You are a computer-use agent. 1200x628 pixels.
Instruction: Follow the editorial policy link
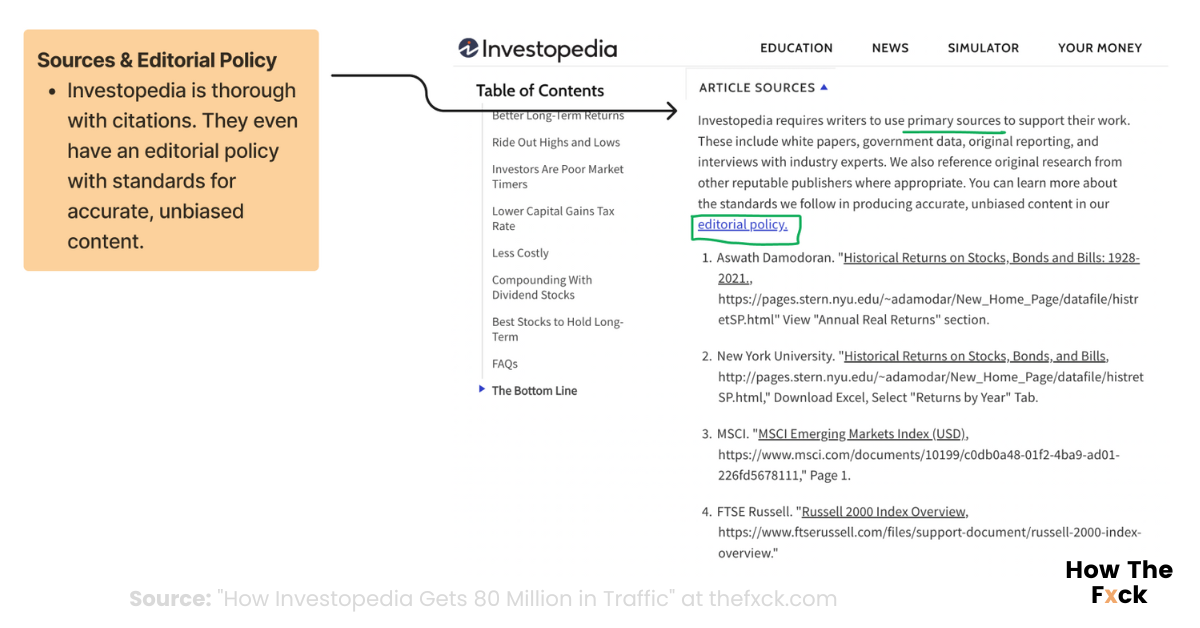[x=742, y=225]
